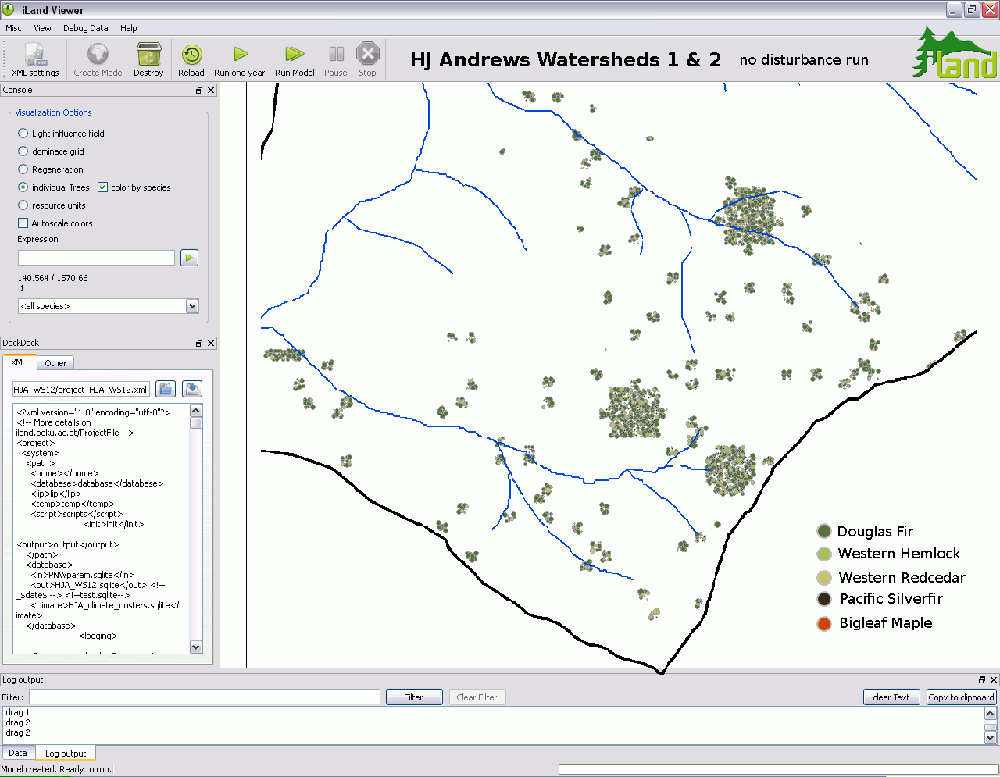The width and height of the screenshot is (1000, 777).
Task: Click the clear Text button
Action: pos(891,697)
